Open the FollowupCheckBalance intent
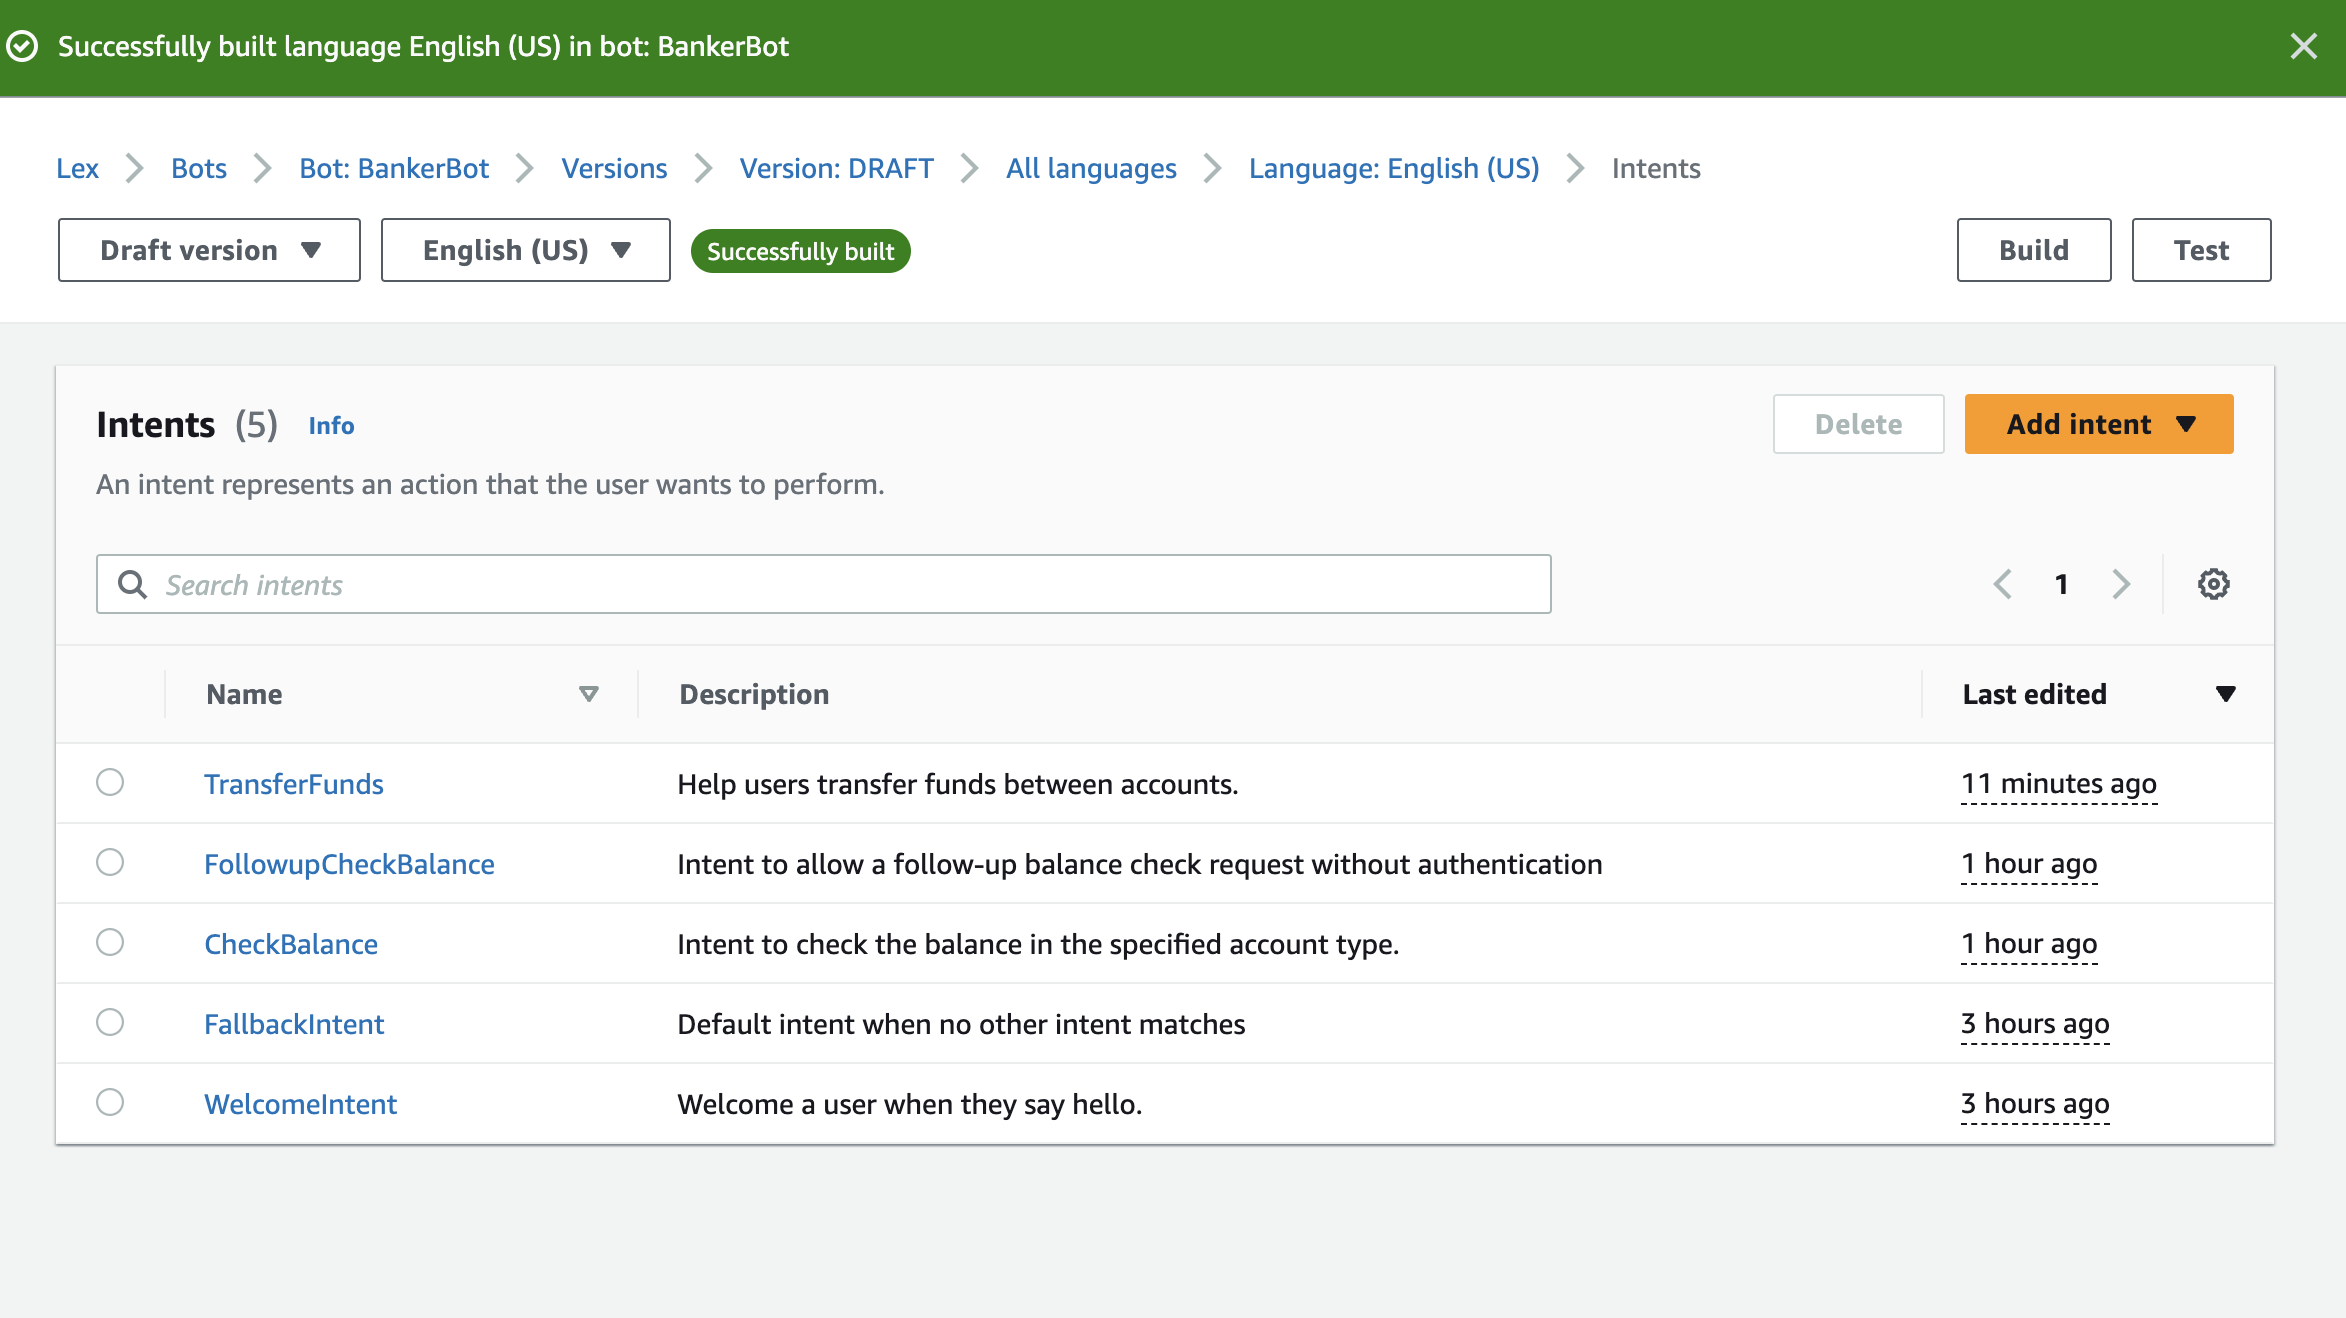This screenshot has width=2346, height=1318. click(349, 864)
